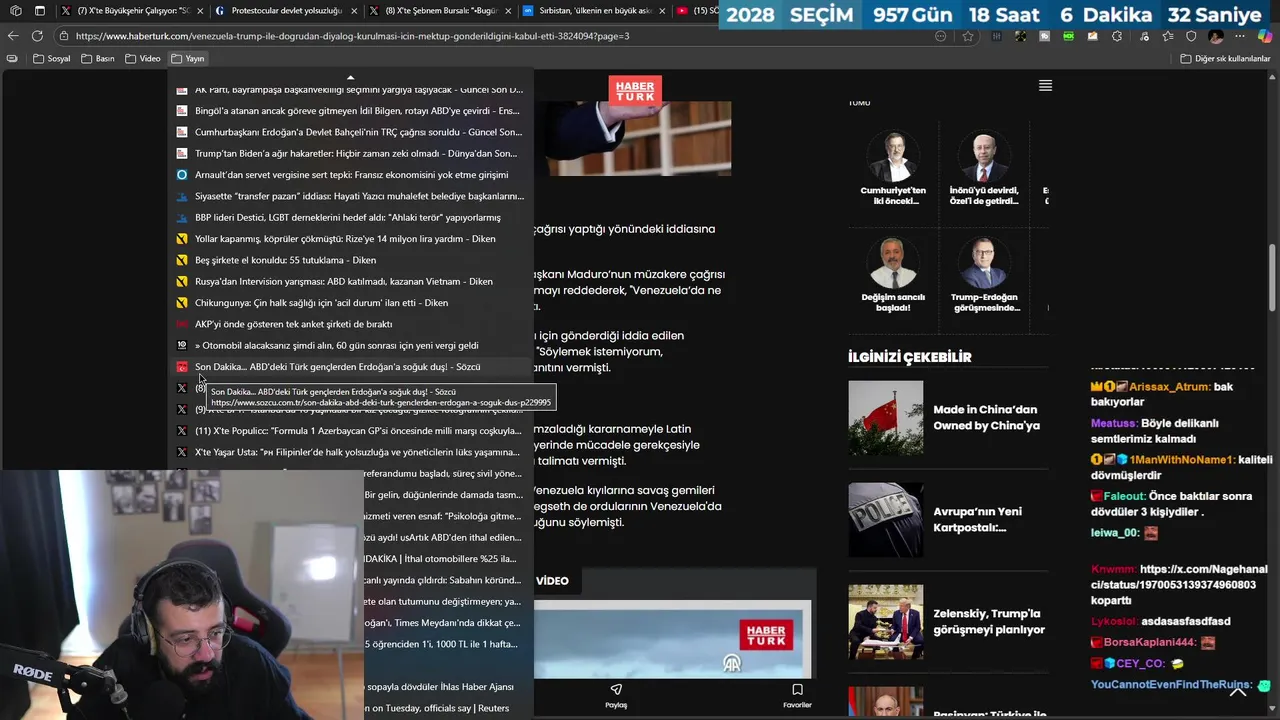The width and height of the screenshot is (1280, 720).
Task: Open the profile avatar menu
Action: point(1216,36)
